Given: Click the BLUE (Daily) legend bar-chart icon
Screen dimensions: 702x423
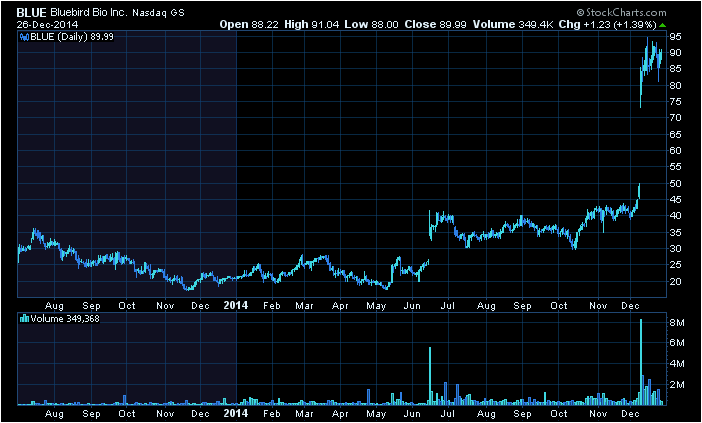Looking at the screenshot, I should [24, 37].
